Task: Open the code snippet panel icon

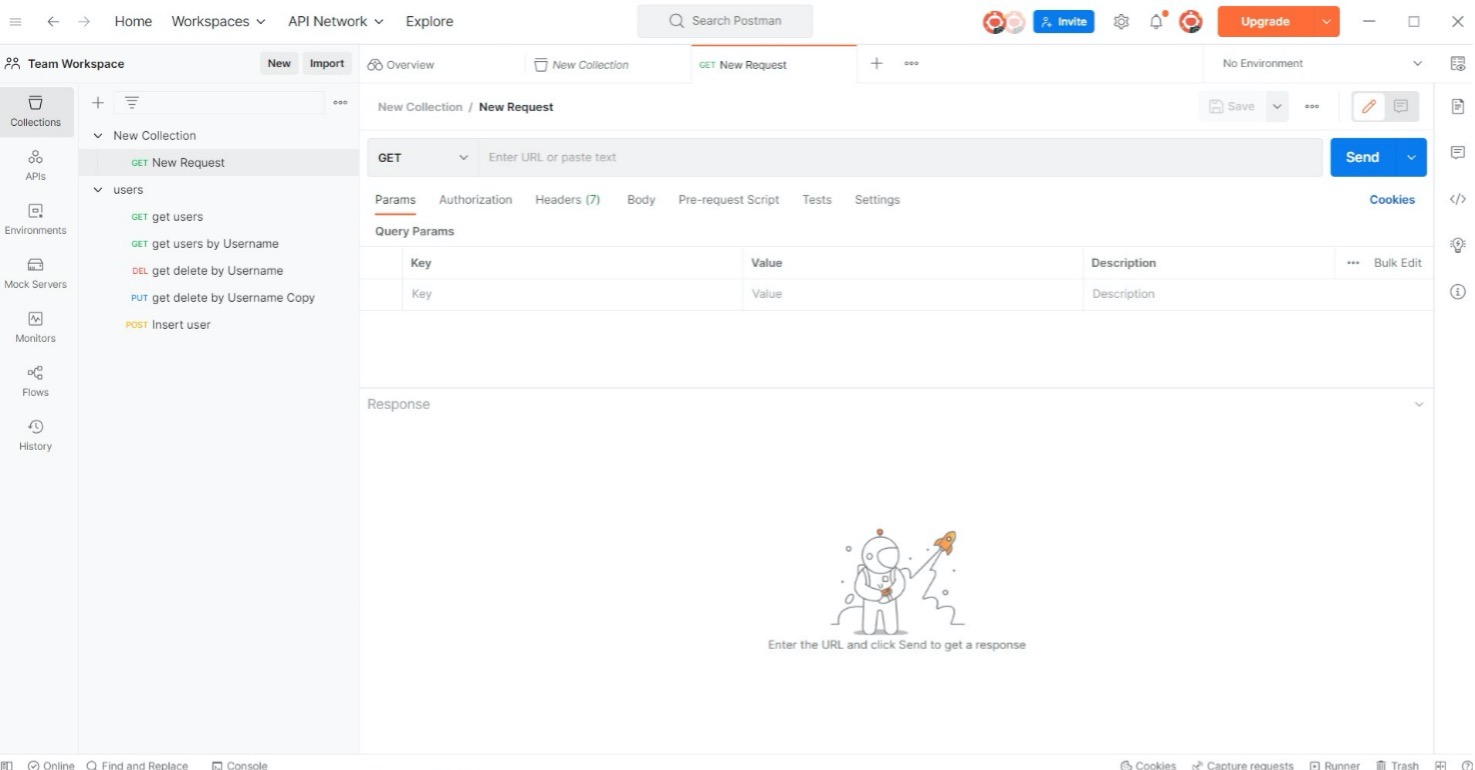Action: pos(1457,199)
